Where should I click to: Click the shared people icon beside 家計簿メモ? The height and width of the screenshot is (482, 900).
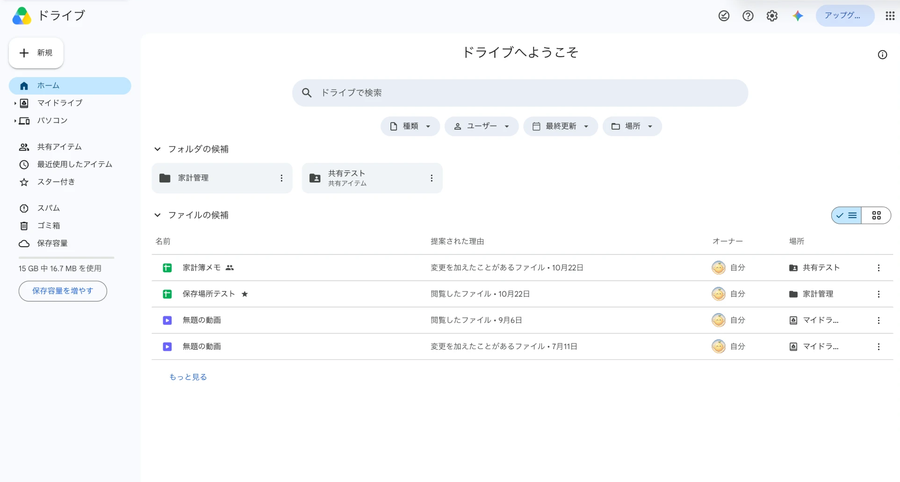coord(230,267)
